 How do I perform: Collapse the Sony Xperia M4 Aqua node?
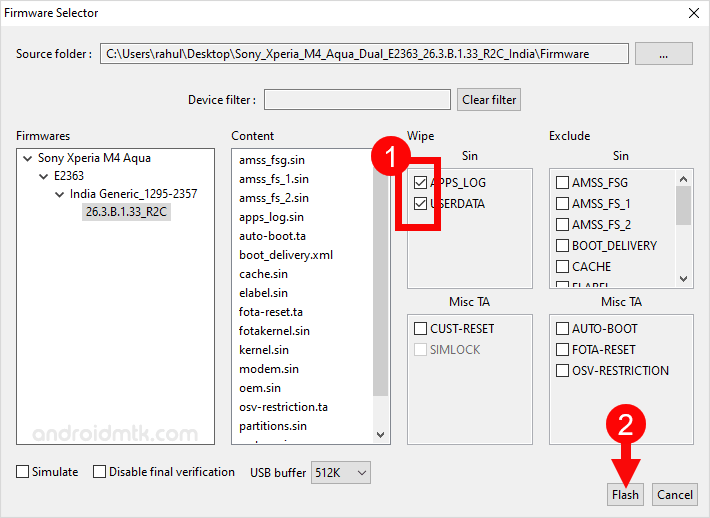pyautogui.click(x=28, y=158)
